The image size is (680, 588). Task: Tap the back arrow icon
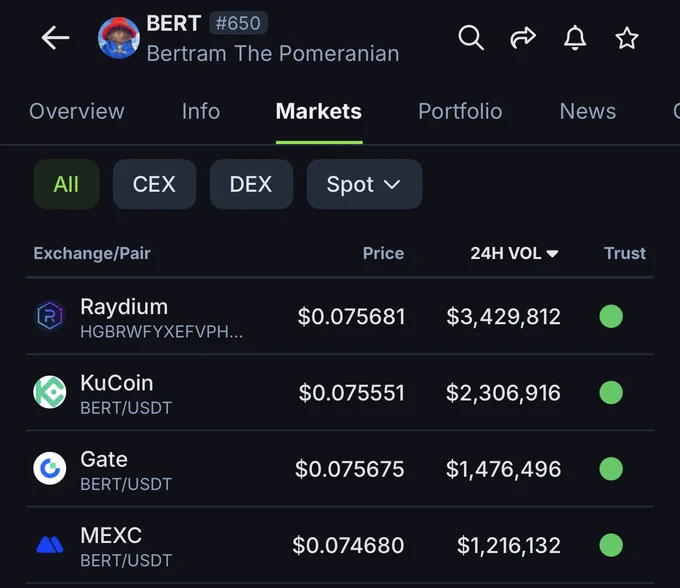(x=55, y=38)
